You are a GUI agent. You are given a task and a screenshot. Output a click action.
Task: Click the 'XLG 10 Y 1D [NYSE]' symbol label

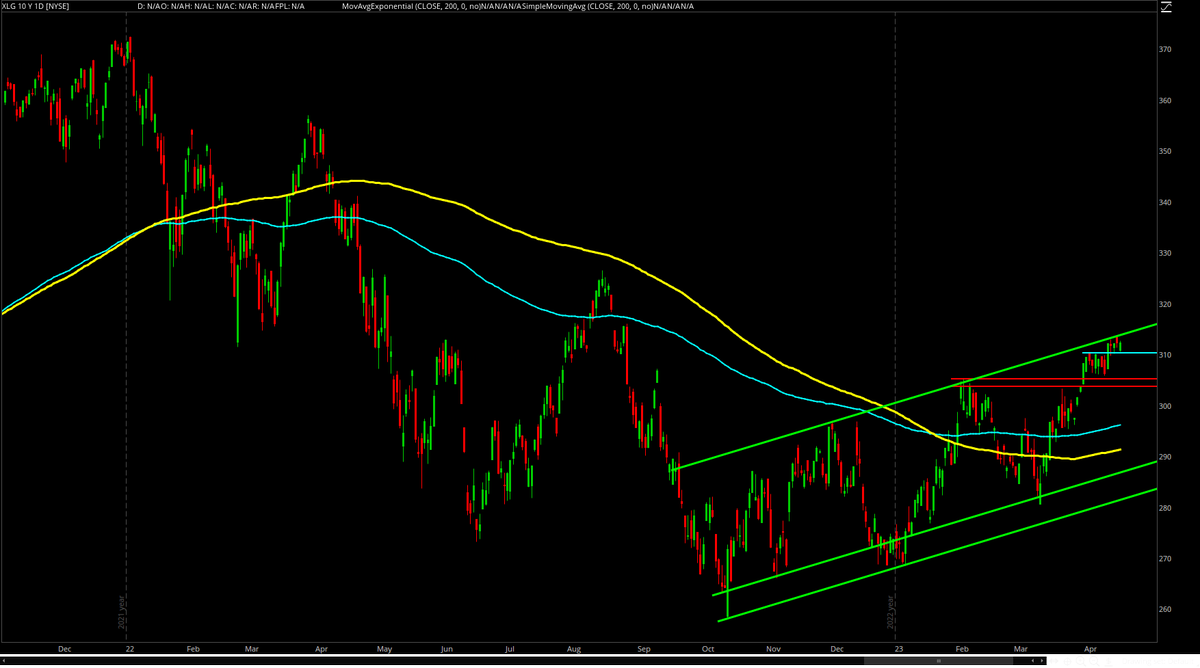click(x=37, y=6)
